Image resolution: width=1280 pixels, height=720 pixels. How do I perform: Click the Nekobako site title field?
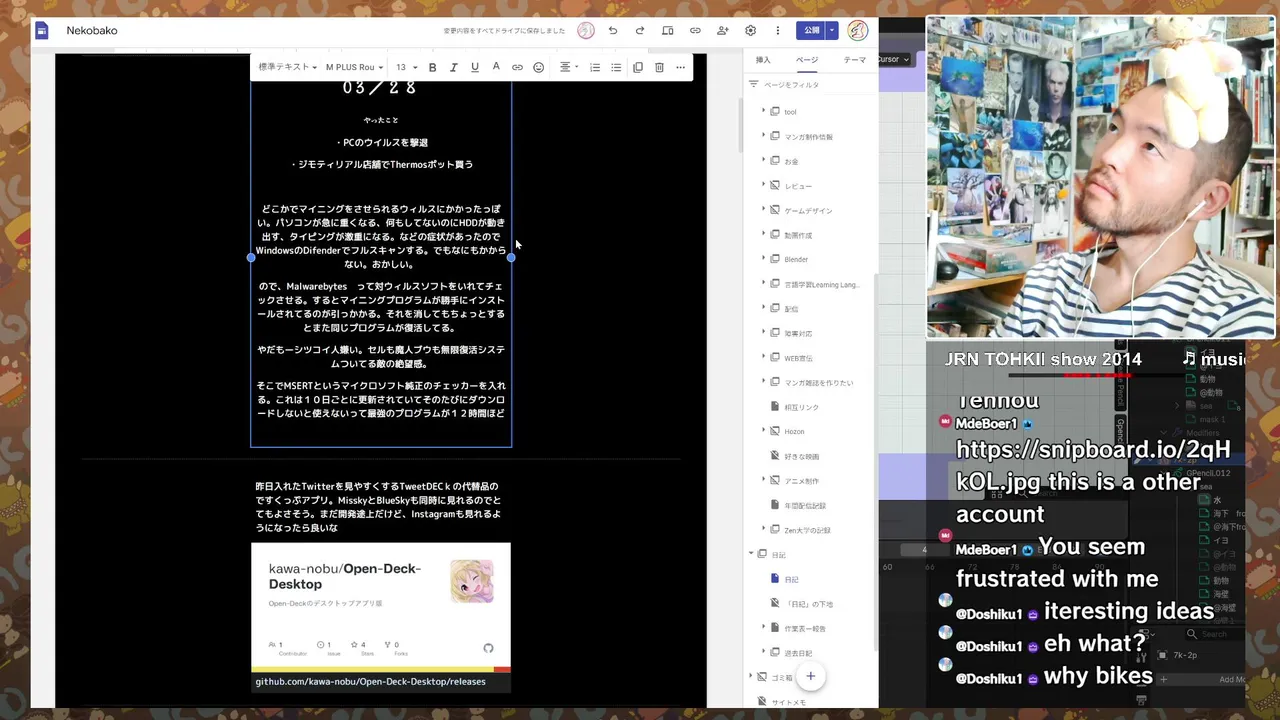(x=92, y=30)
